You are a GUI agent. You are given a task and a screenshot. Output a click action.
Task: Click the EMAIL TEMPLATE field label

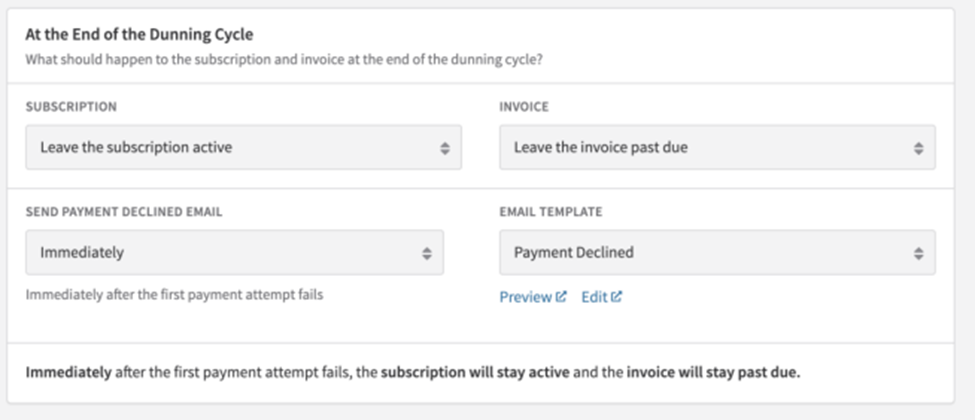click(551, 212)
